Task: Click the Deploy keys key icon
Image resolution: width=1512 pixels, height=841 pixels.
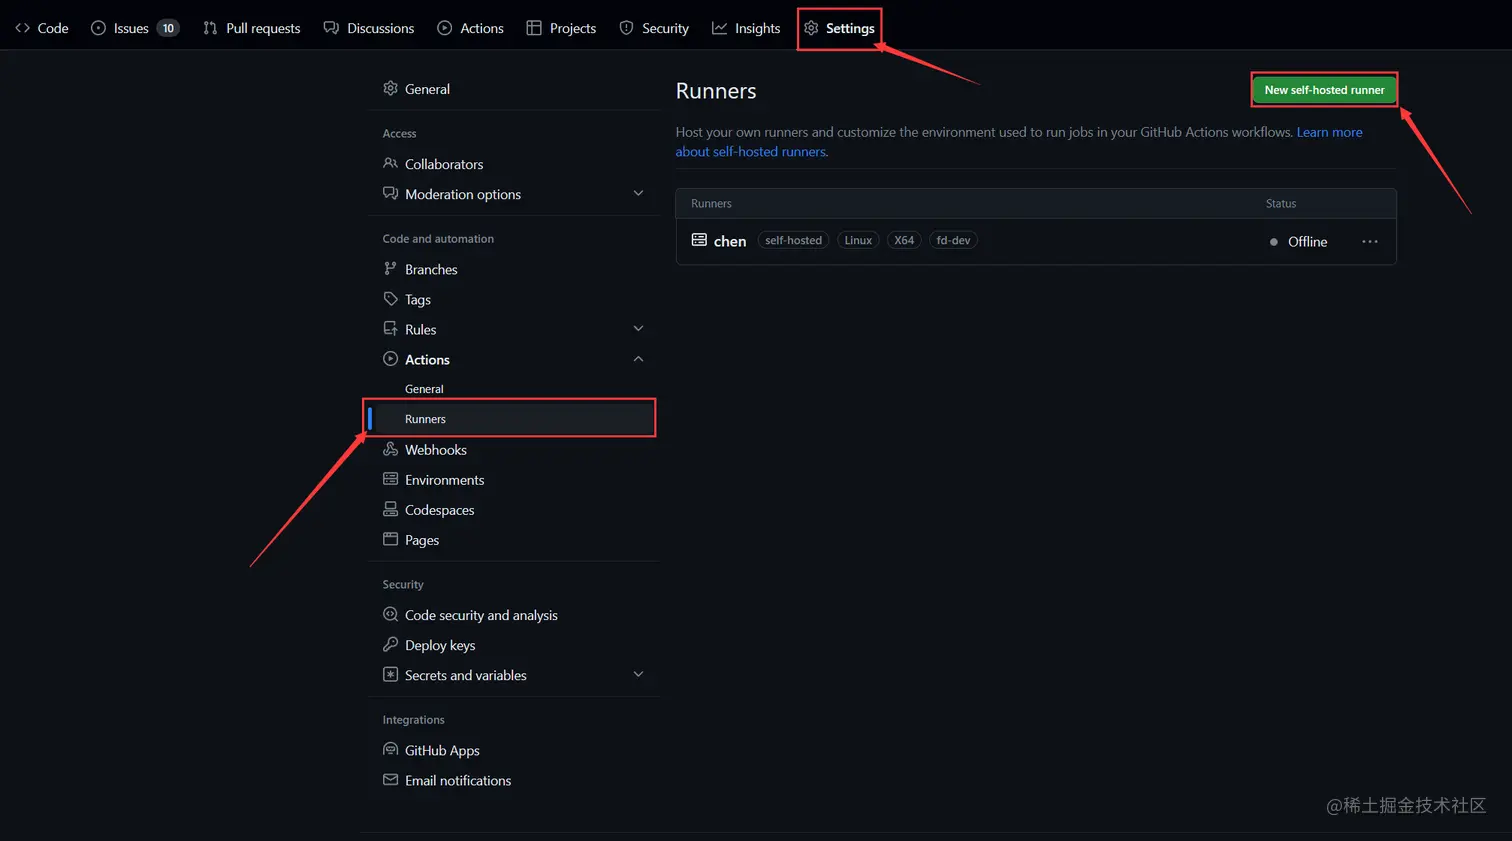Action: tap(390, 644)
